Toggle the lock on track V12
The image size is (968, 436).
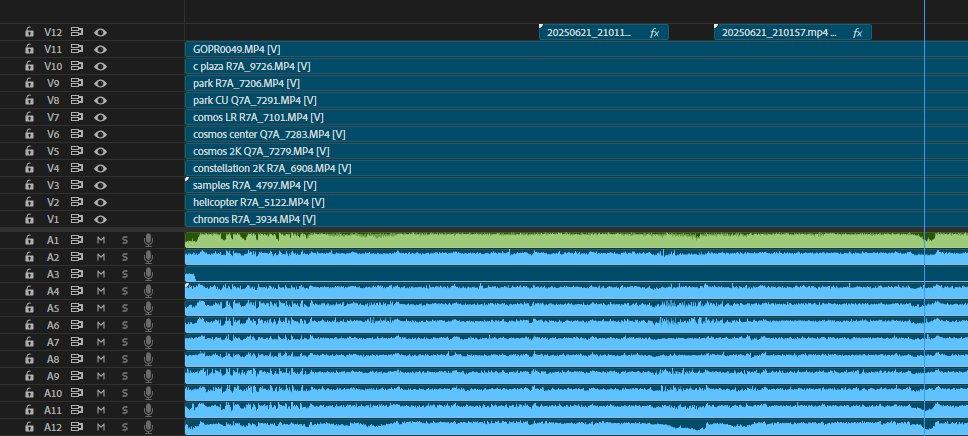[x=29, y=32]
